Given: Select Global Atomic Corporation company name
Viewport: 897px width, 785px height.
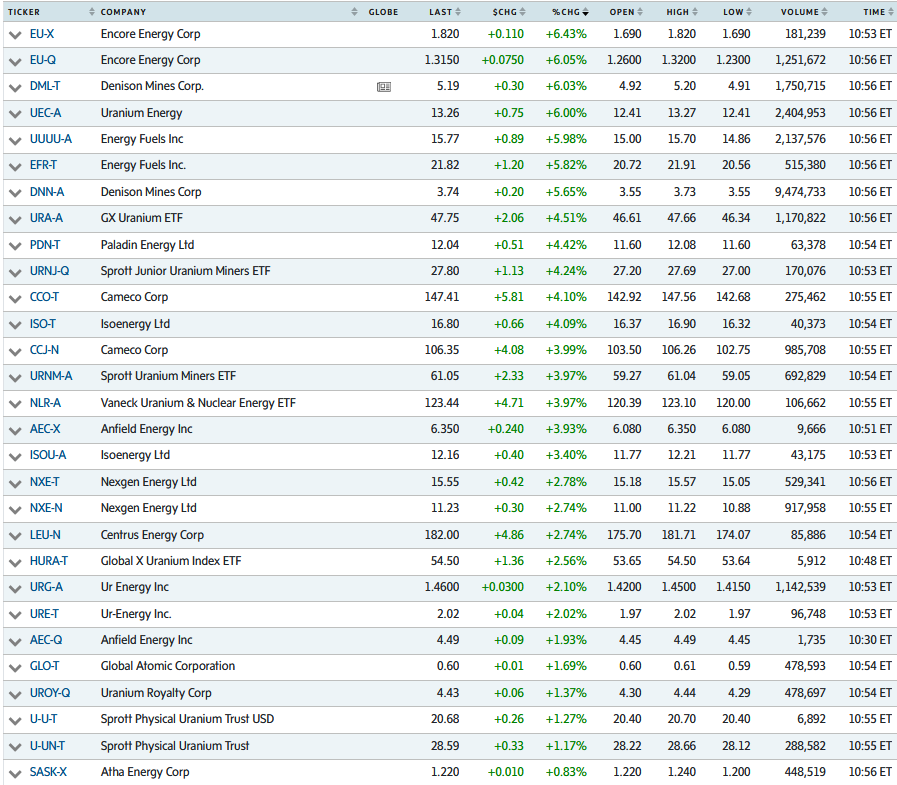Looking at the screenshot, I should (168, 666).
